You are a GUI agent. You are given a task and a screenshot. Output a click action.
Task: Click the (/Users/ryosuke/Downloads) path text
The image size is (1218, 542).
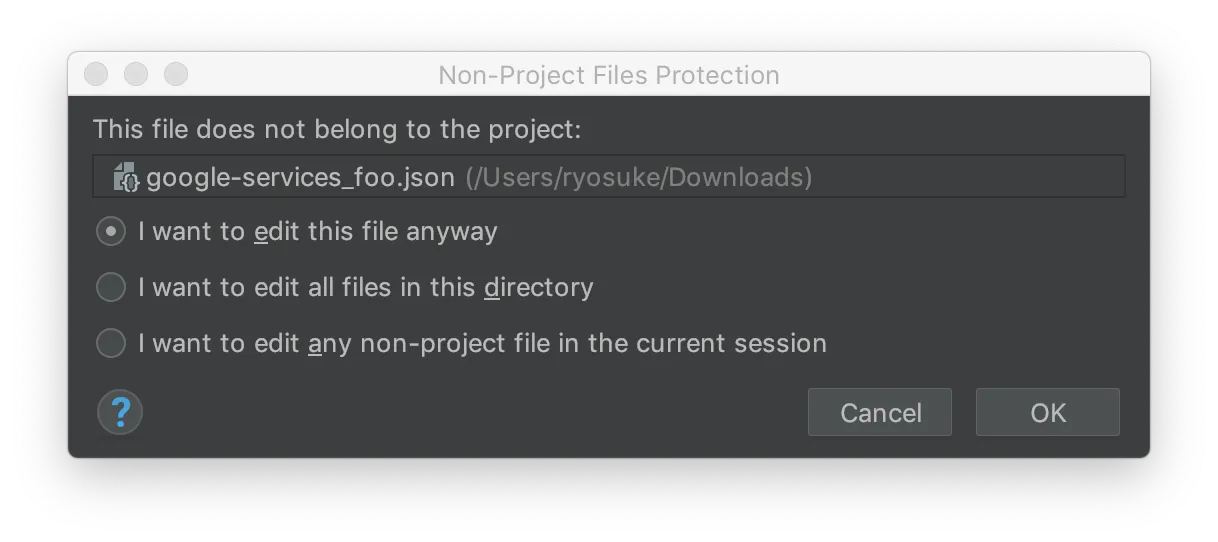point(638,178)
